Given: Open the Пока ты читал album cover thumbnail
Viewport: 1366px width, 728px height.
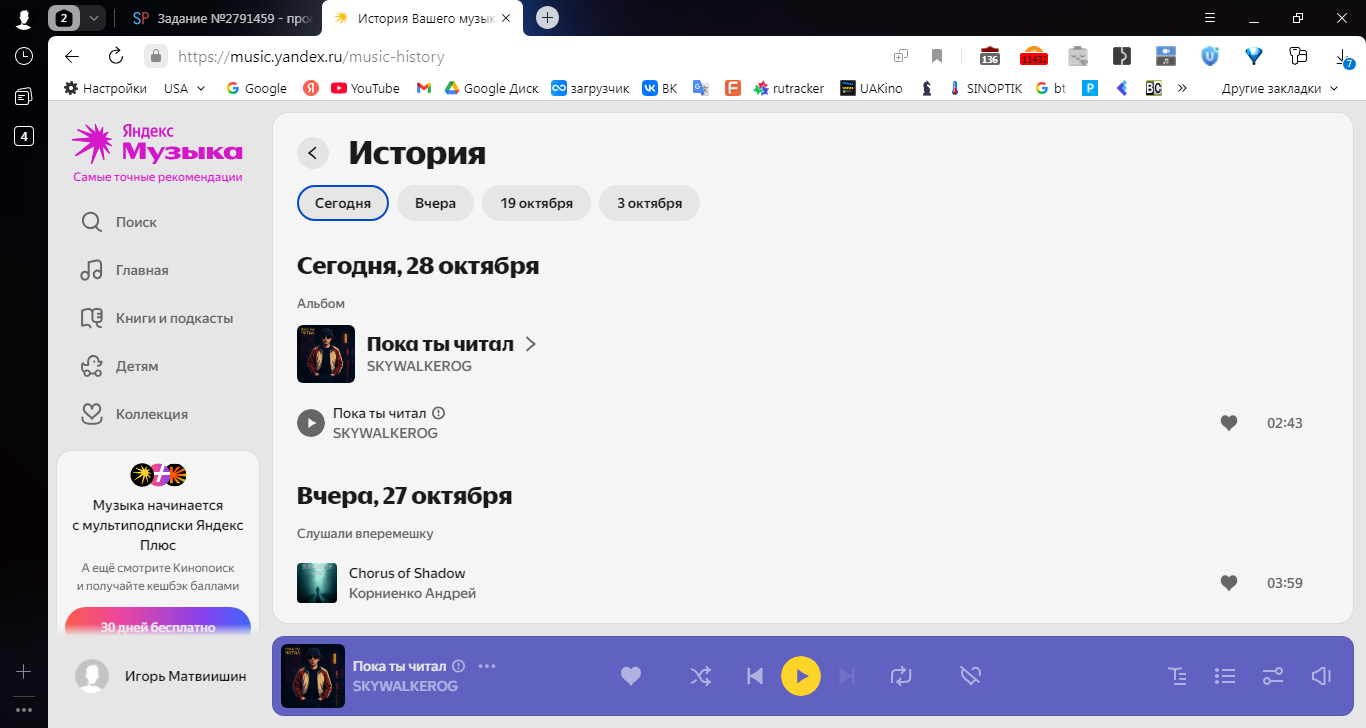Looking at the screenshot, I should [326, 354].
